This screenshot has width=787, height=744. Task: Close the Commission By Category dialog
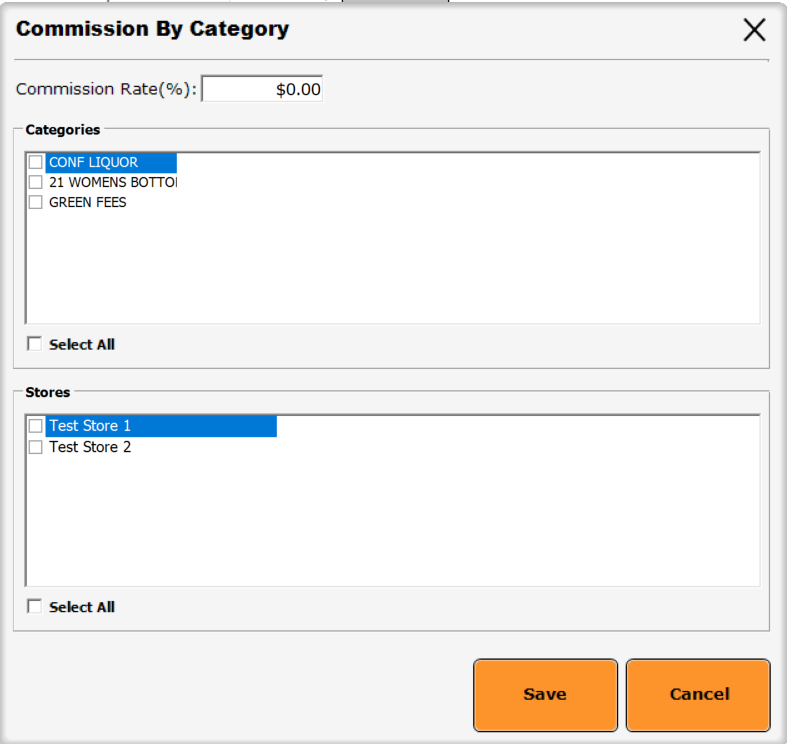click(754, 30)
